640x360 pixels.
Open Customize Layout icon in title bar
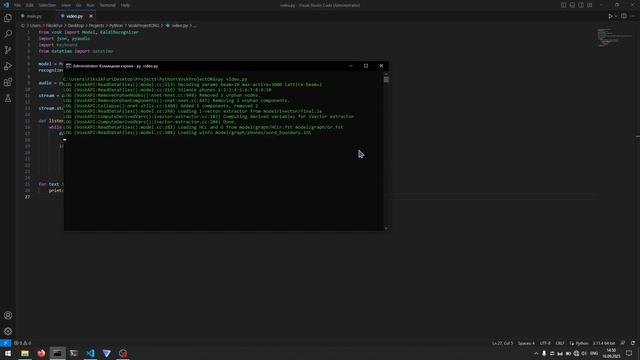590,5
